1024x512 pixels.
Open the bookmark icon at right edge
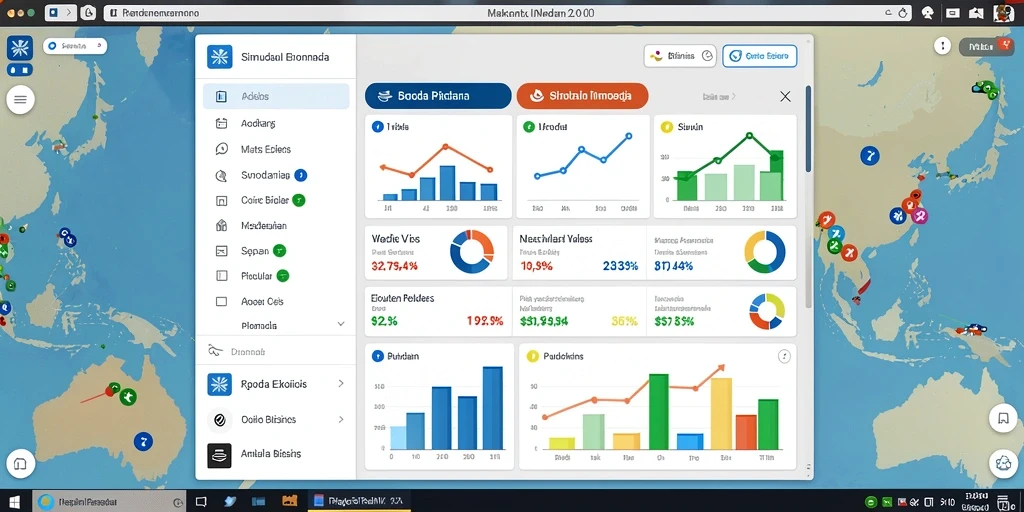[1003, 419]
